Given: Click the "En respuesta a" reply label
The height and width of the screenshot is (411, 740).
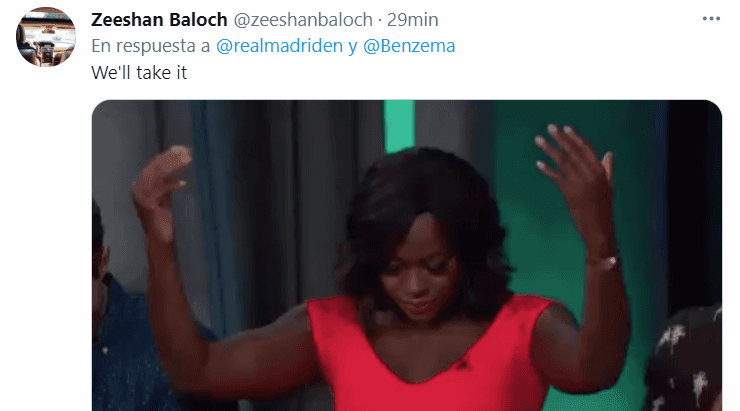Looking at the screenshot, I should tap(151, 46).
